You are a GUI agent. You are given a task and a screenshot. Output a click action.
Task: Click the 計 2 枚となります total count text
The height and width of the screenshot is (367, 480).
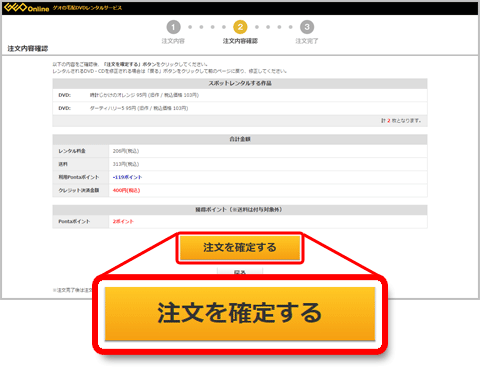click(x=401, y=121)
